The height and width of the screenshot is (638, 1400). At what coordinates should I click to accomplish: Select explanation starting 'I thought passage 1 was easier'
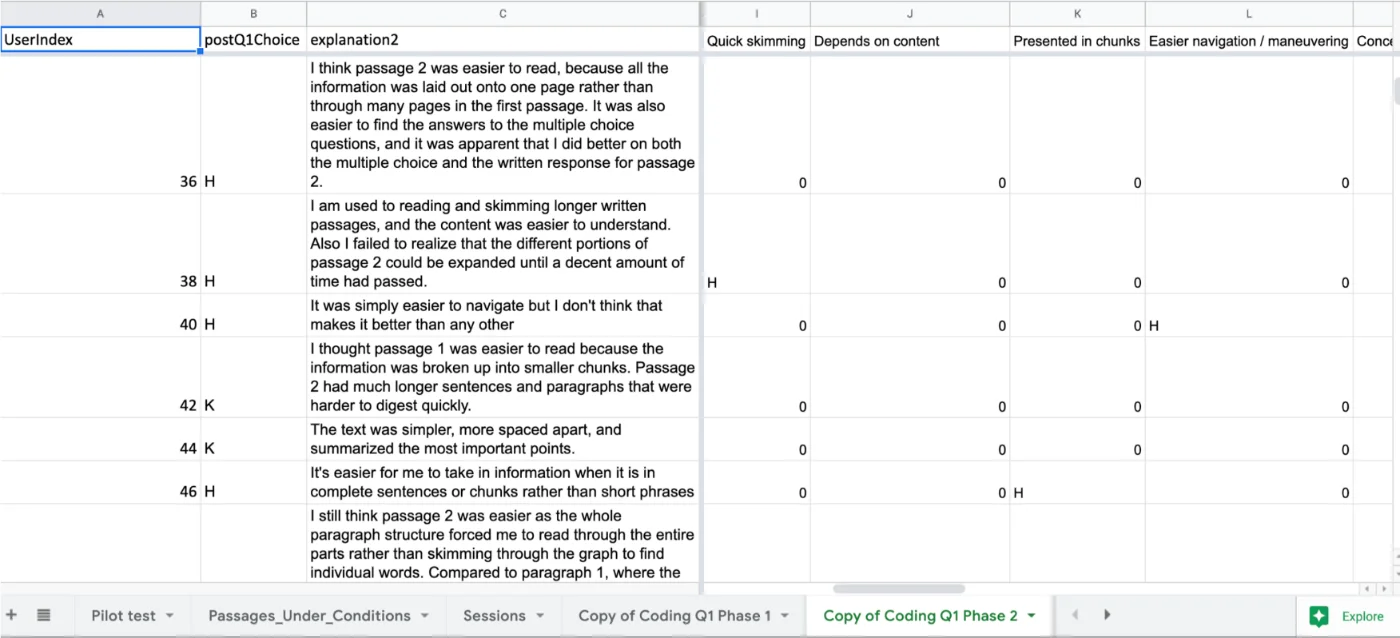point(503,377)
